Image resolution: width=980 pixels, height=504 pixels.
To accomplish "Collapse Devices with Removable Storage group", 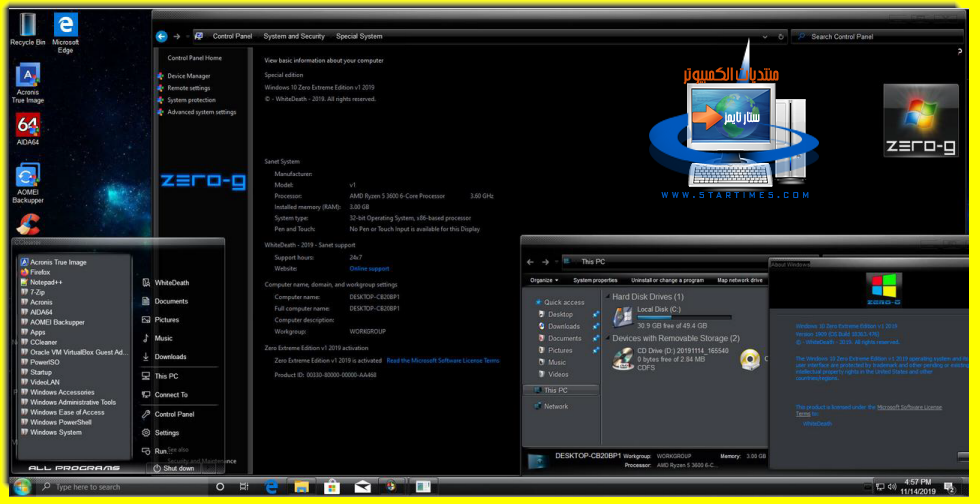I will click(607, 338).
